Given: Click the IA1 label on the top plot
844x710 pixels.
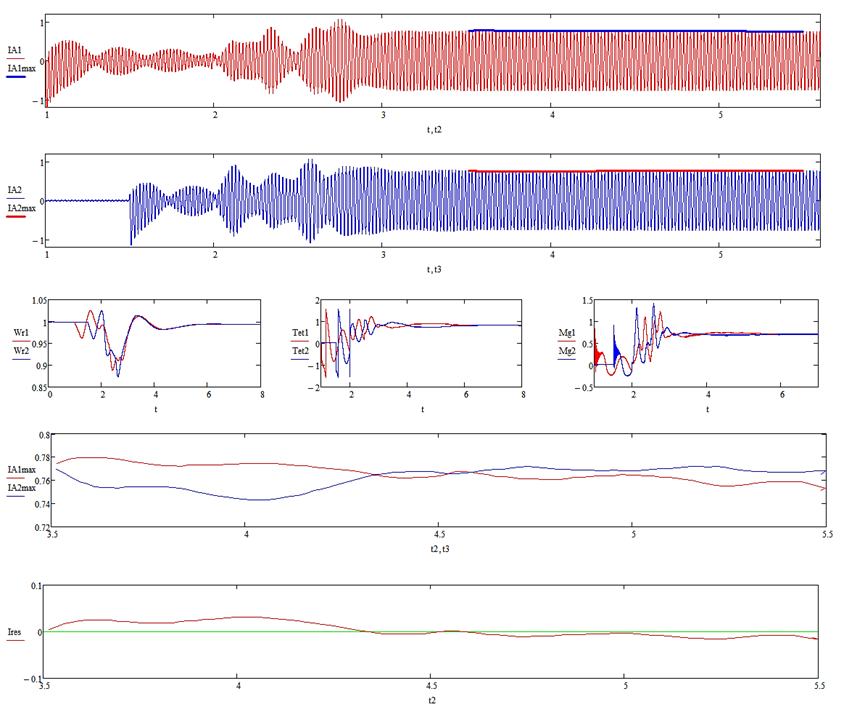Looking at the screenshot, I should coord(14,49).
